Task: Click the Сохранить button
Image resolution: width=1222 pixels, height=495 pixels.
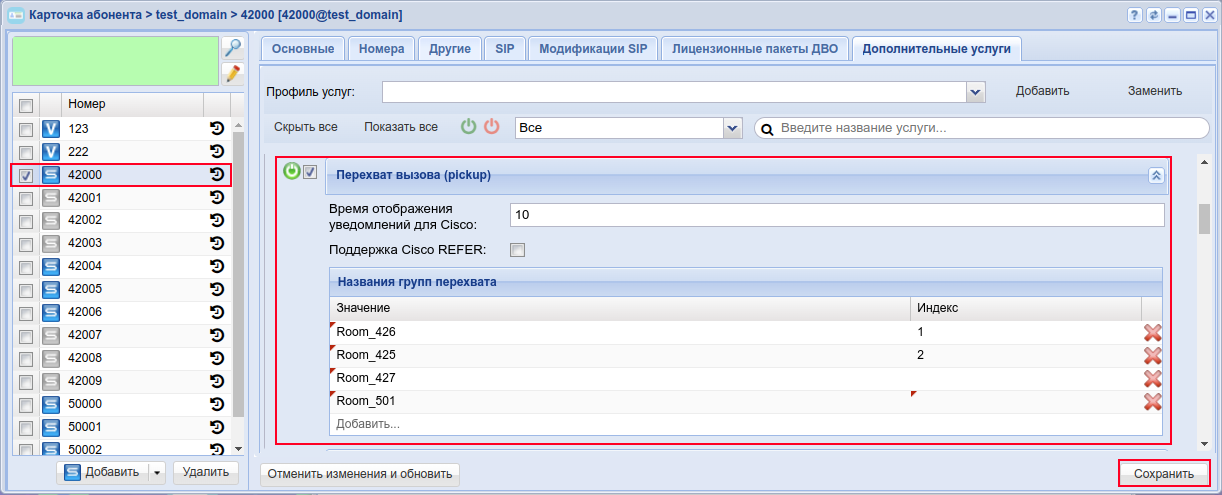Action: point(1164,474)
